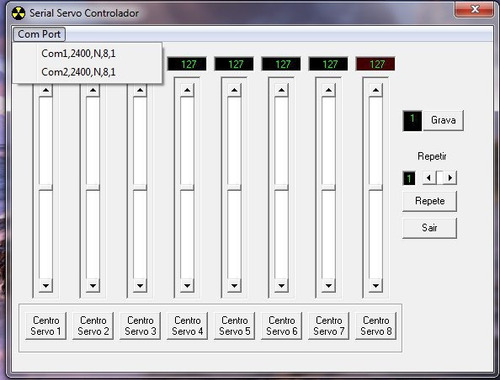The height and width of the screenshot is (380, 500).
Task: Click the radiation app icon in title bar
Action: tap(18, 13)
